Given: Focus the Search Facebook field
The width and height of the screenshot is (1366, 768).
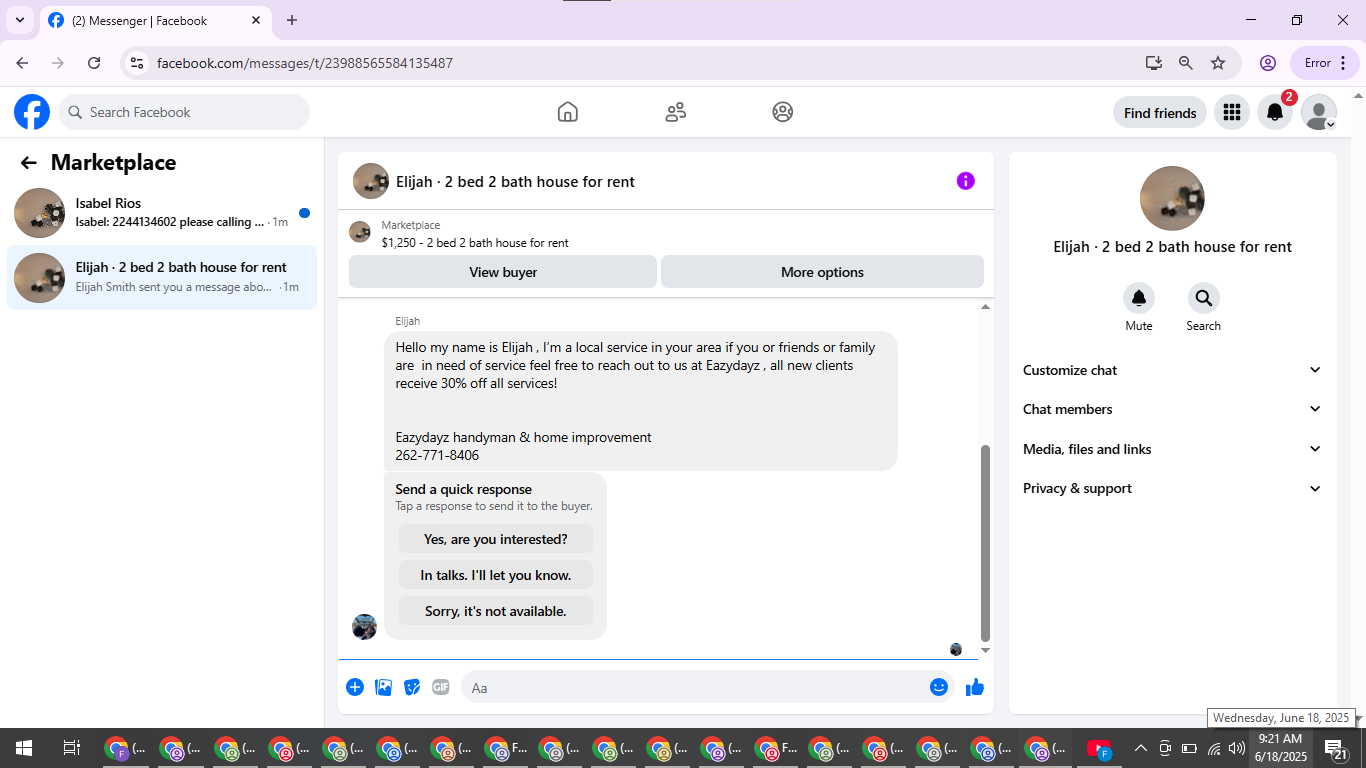Looking at the screenshot, I should (184, 112).
